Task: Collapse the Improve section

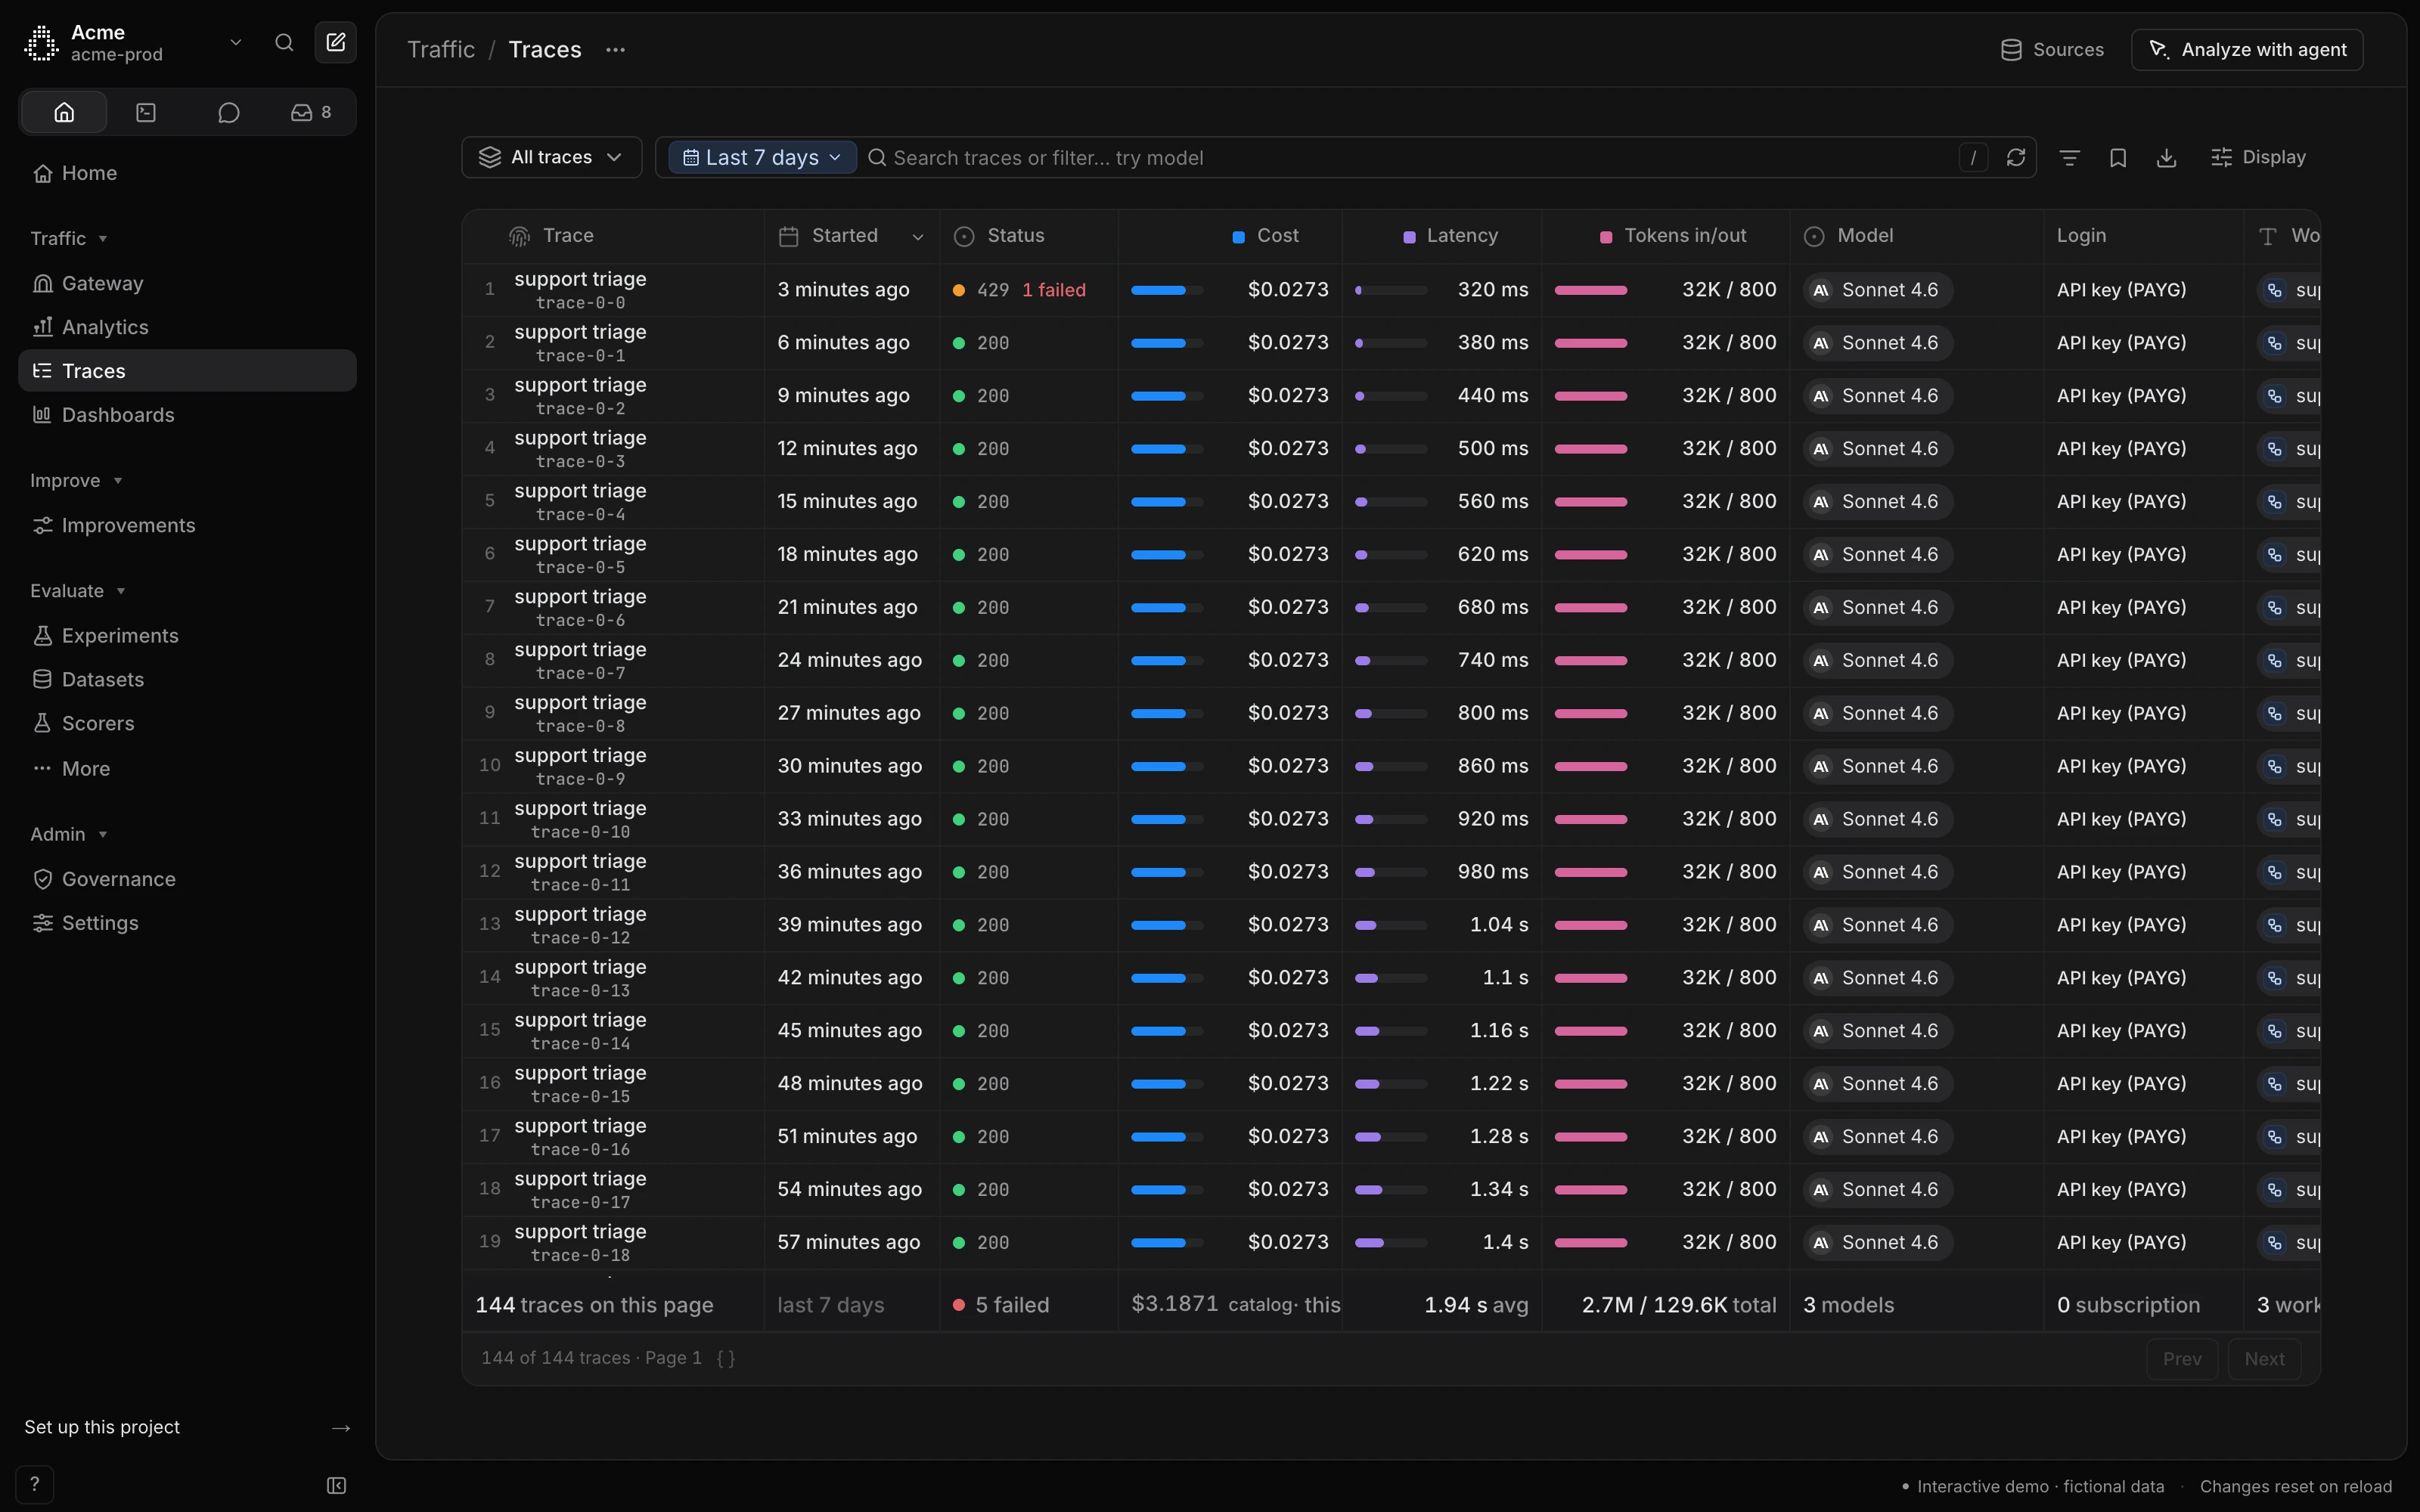Action: 76,481
